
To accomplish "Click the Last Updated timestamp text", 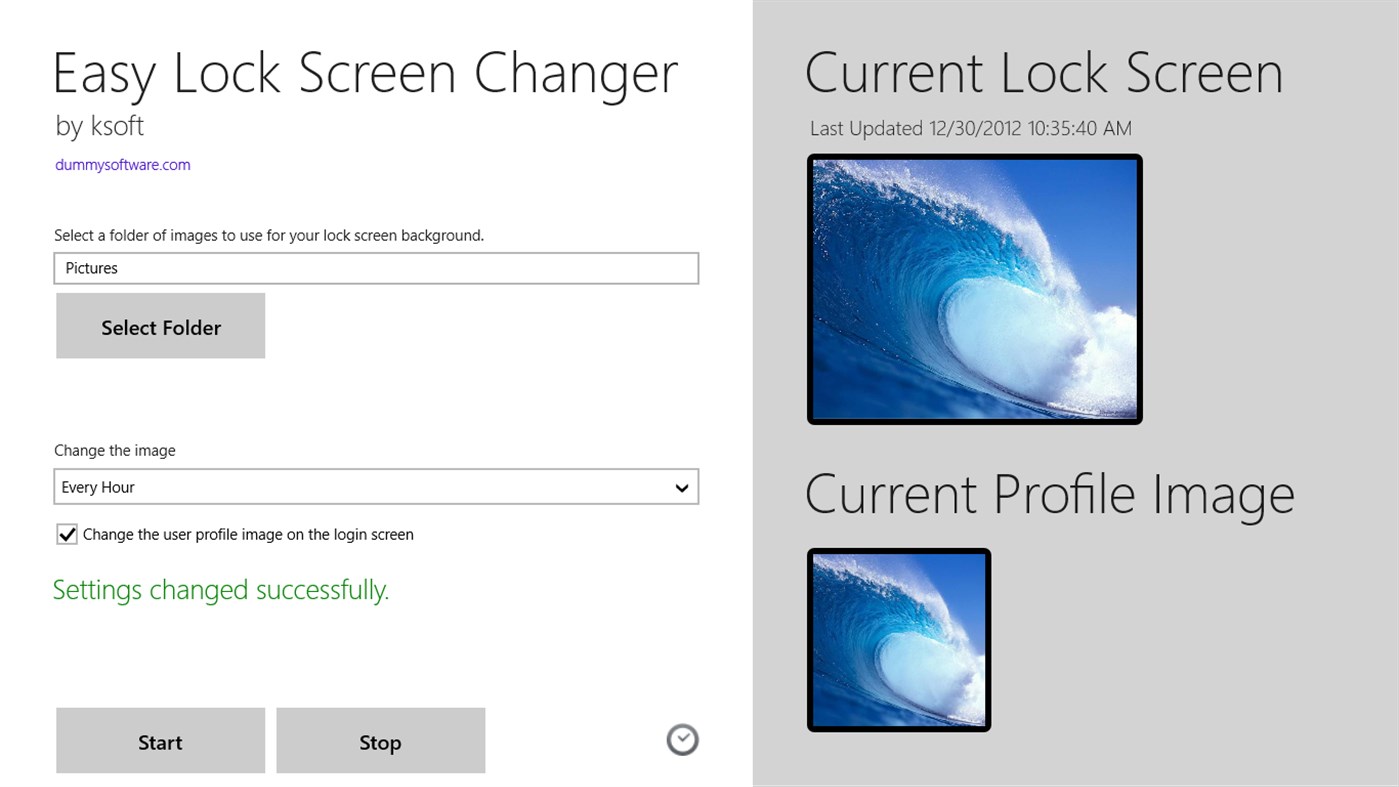I will tap(970, 128).
